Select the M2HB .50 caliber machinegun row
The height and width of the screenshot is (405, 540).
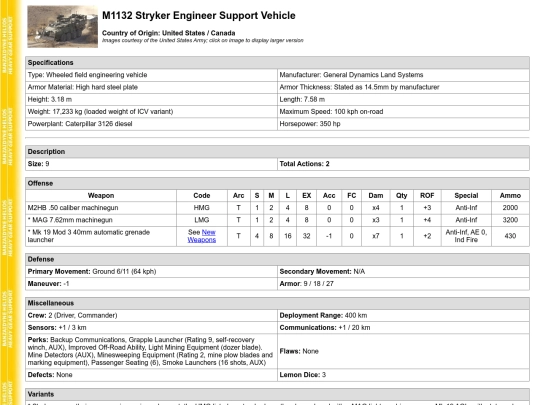point(277,208)
